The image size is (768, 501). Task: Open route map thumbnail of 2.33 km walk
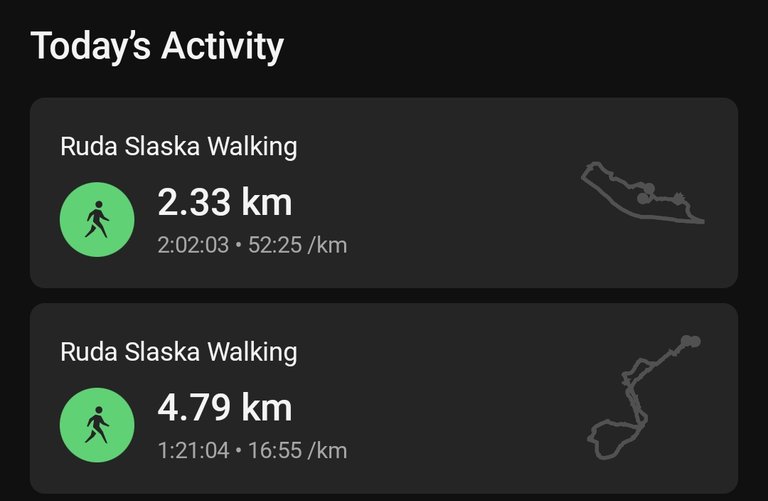point(643,193)
